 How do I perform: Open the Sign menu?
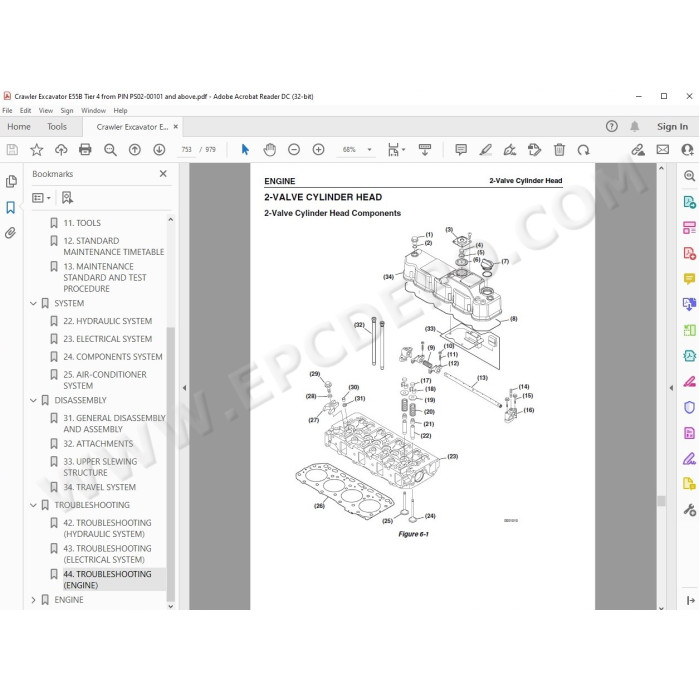[67, 110]
